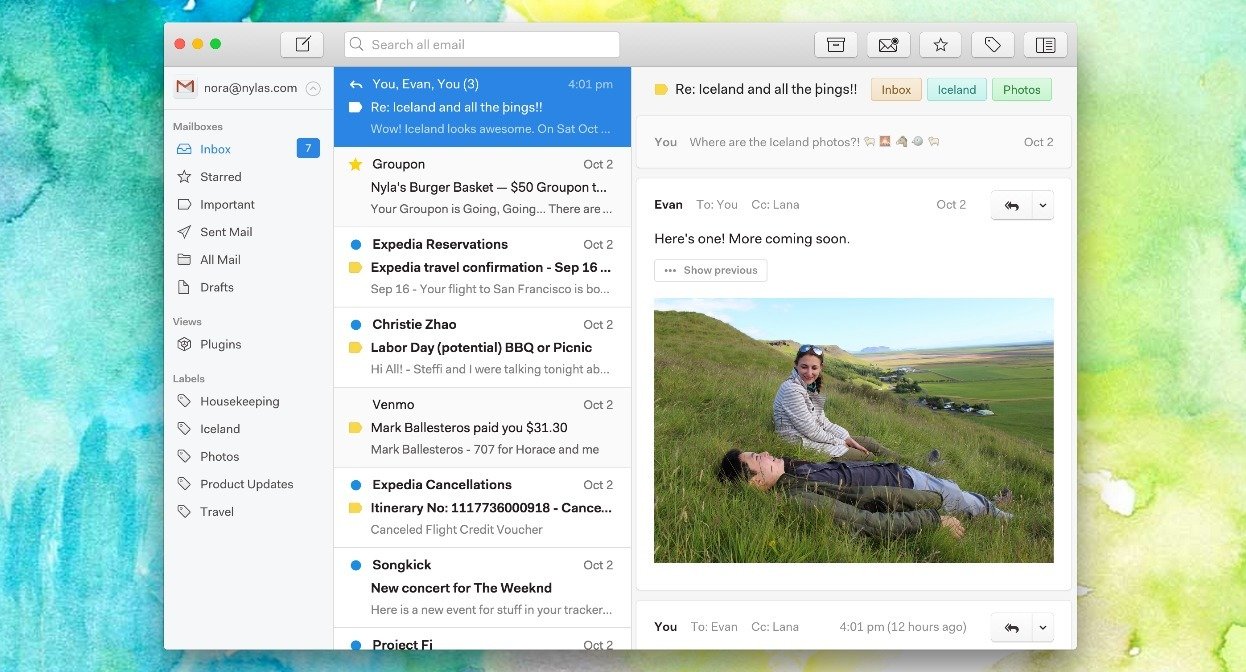Open the Project Fi email row
The width and height of the screenshot is (1246, 672).
(x=482, y=639)
